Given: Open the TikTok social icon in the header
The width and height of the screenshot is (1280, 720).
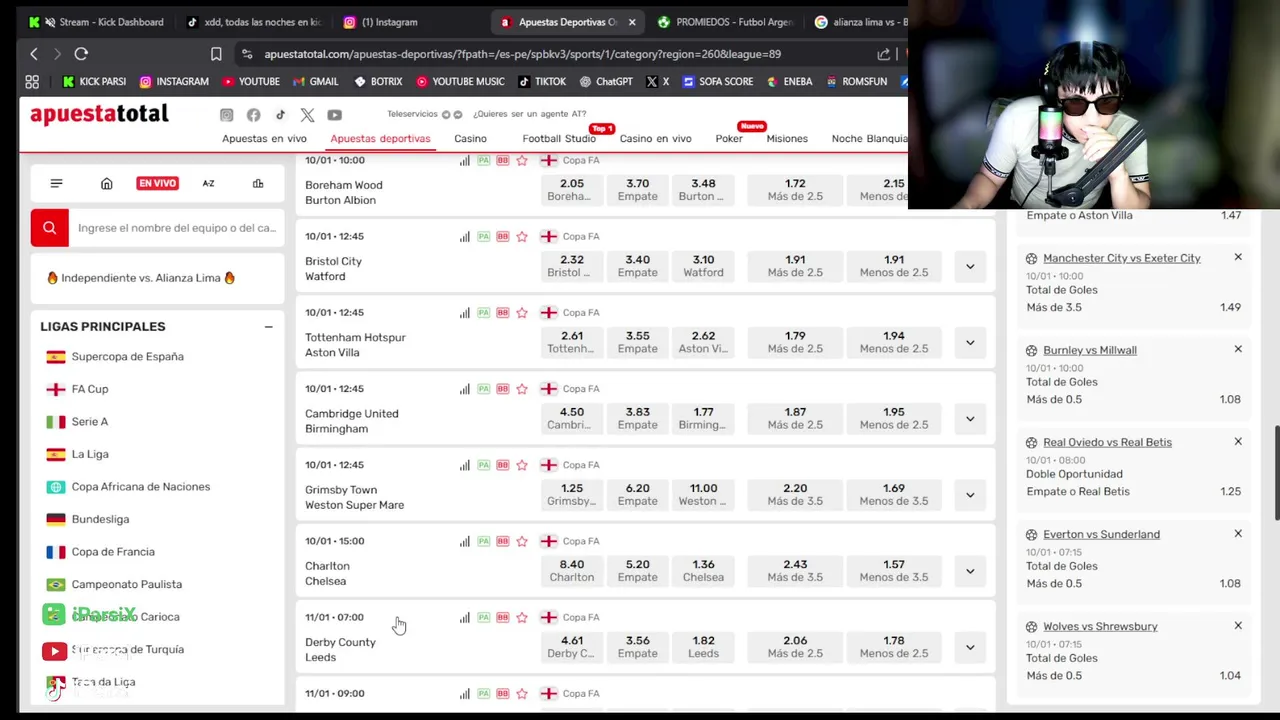Looking at the screenshot, I should (x=280, y=115).
